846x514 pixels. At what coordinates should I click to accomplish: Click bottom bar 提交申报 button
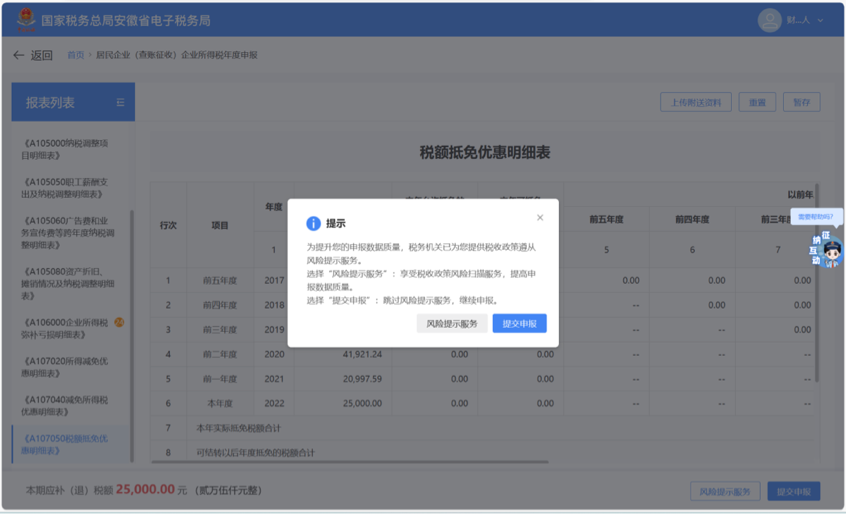tap(794, 491)
